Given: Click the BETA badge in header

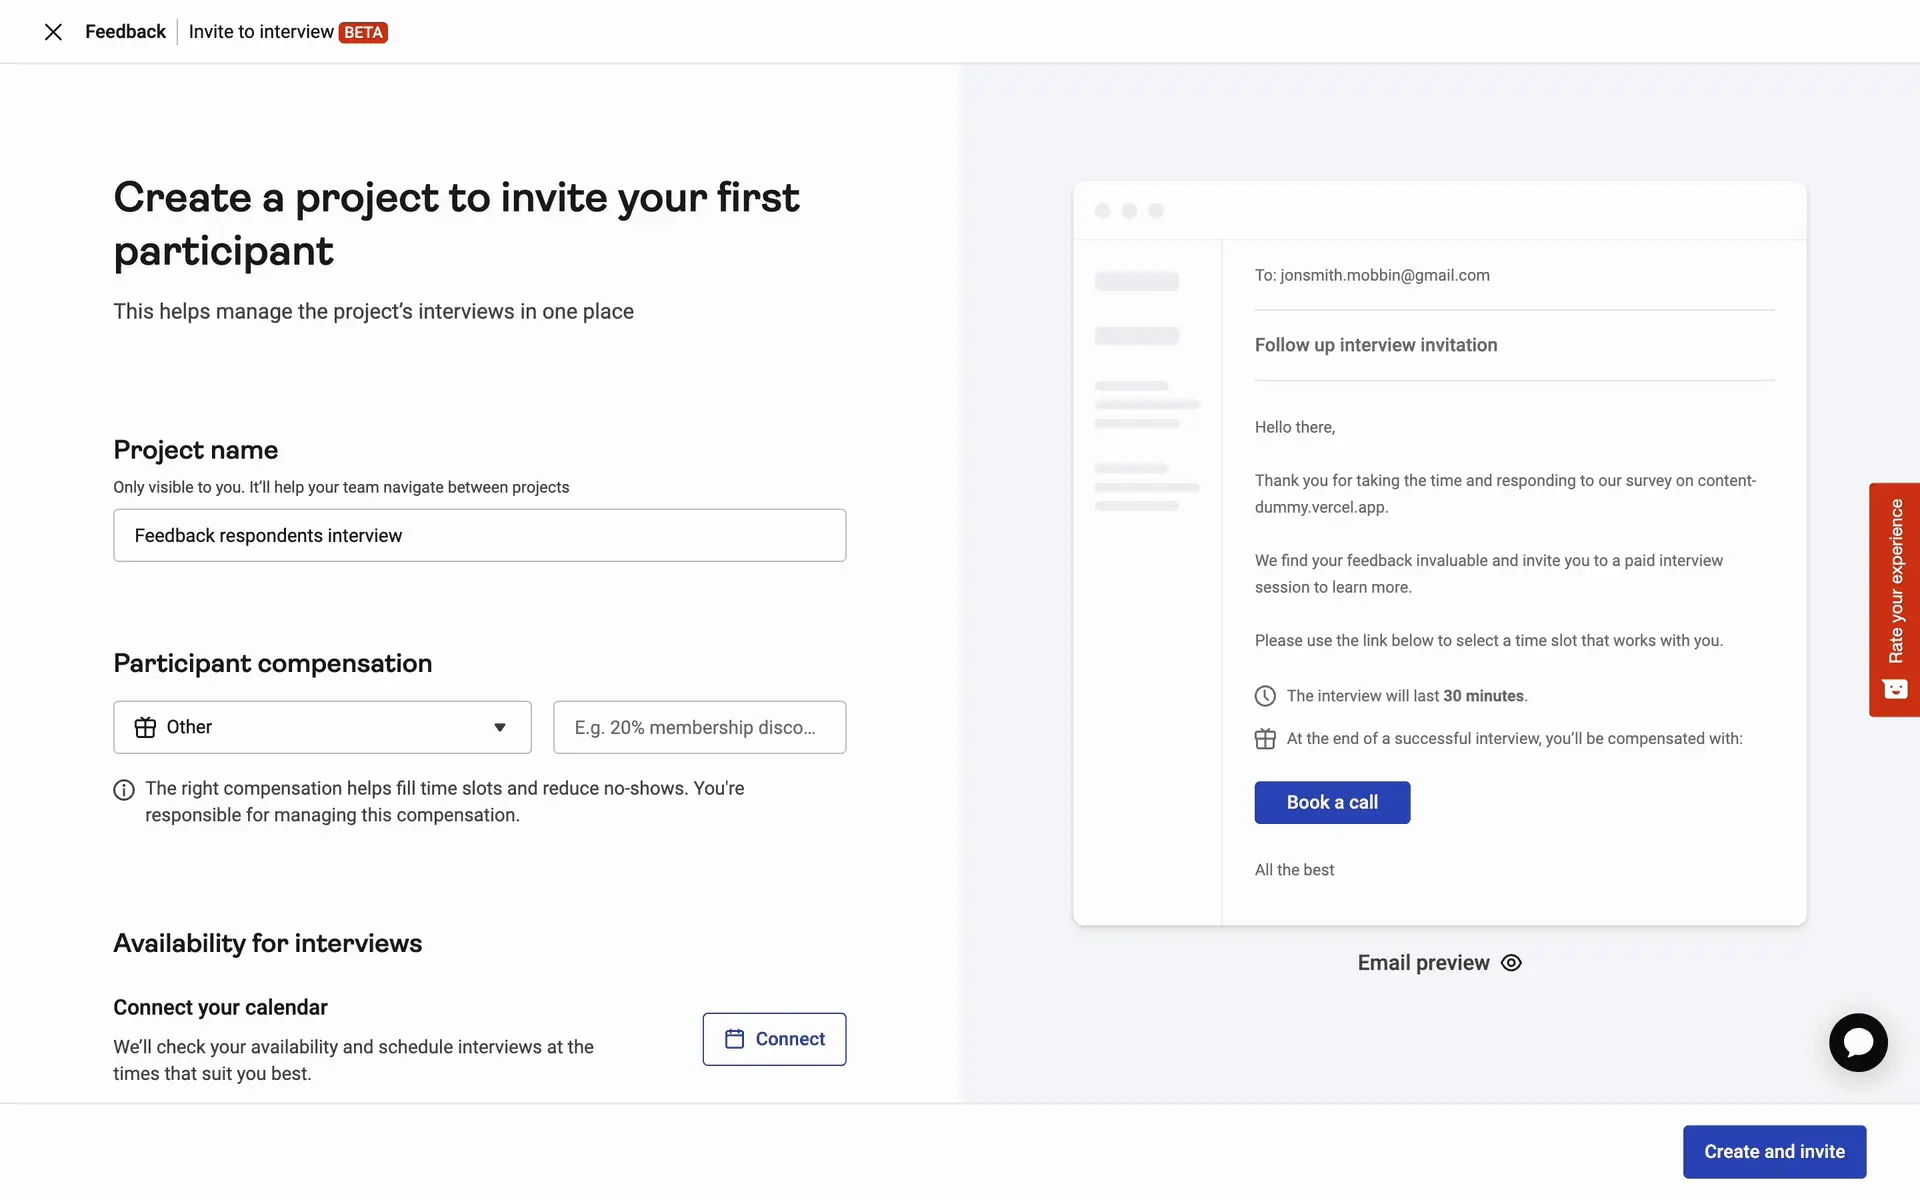Looking at the screenshot, I should click(363, 33).
